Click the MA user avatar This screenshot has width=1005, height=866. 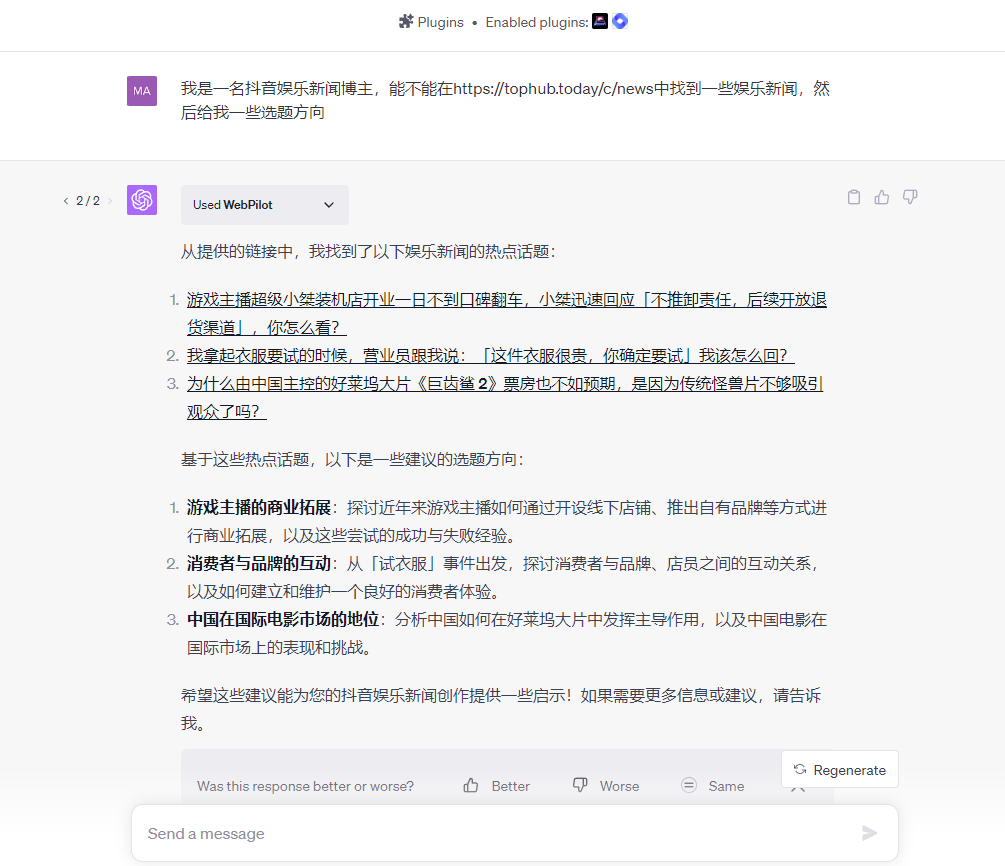(x=142, y=91)
